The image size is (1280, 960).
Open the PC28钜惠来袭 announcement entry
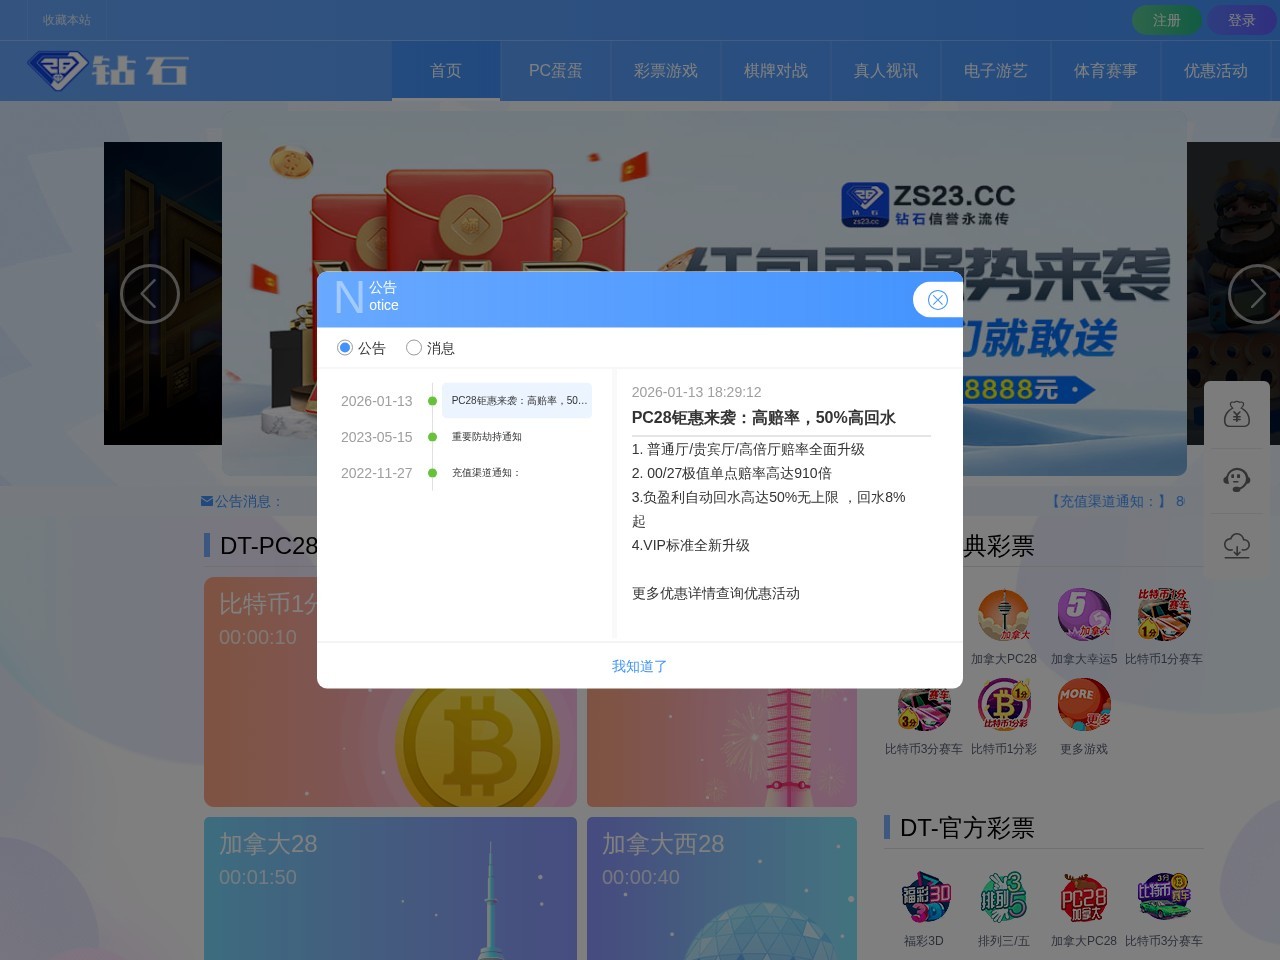517,400
